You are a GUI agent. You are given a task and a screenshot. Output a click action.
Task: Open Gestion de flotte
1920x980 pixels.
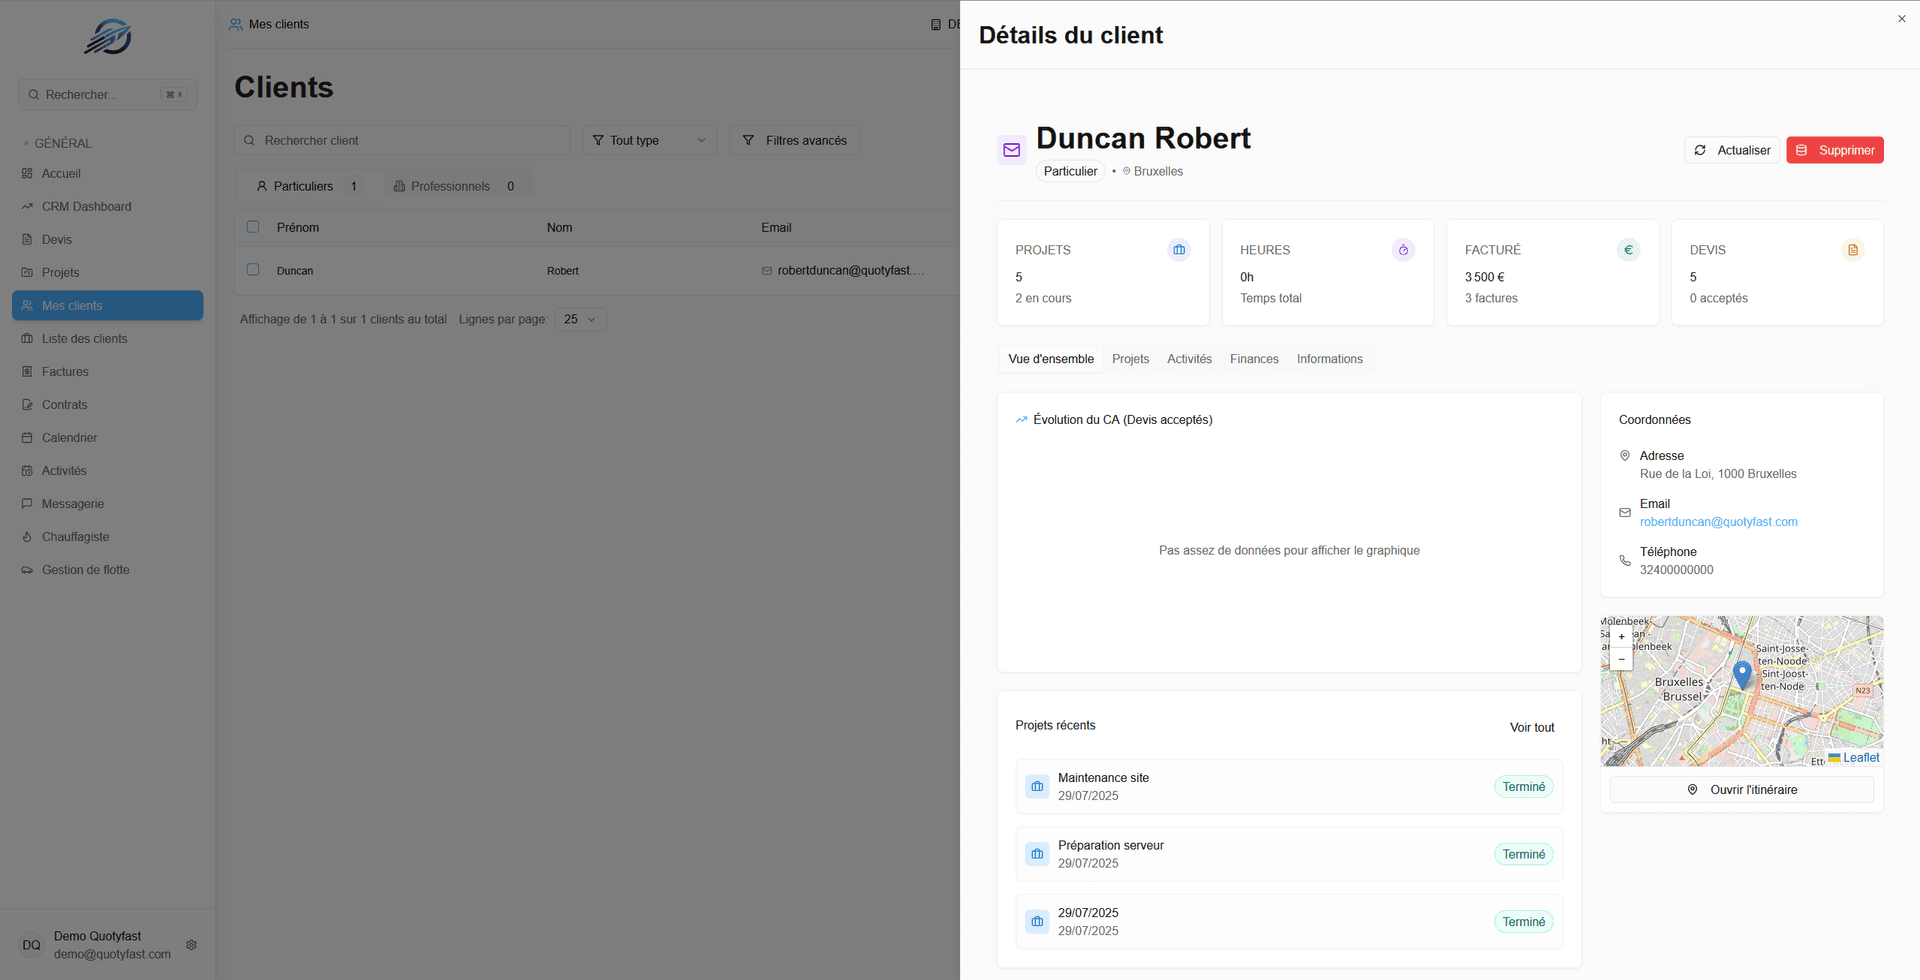[x=85, y=569]
